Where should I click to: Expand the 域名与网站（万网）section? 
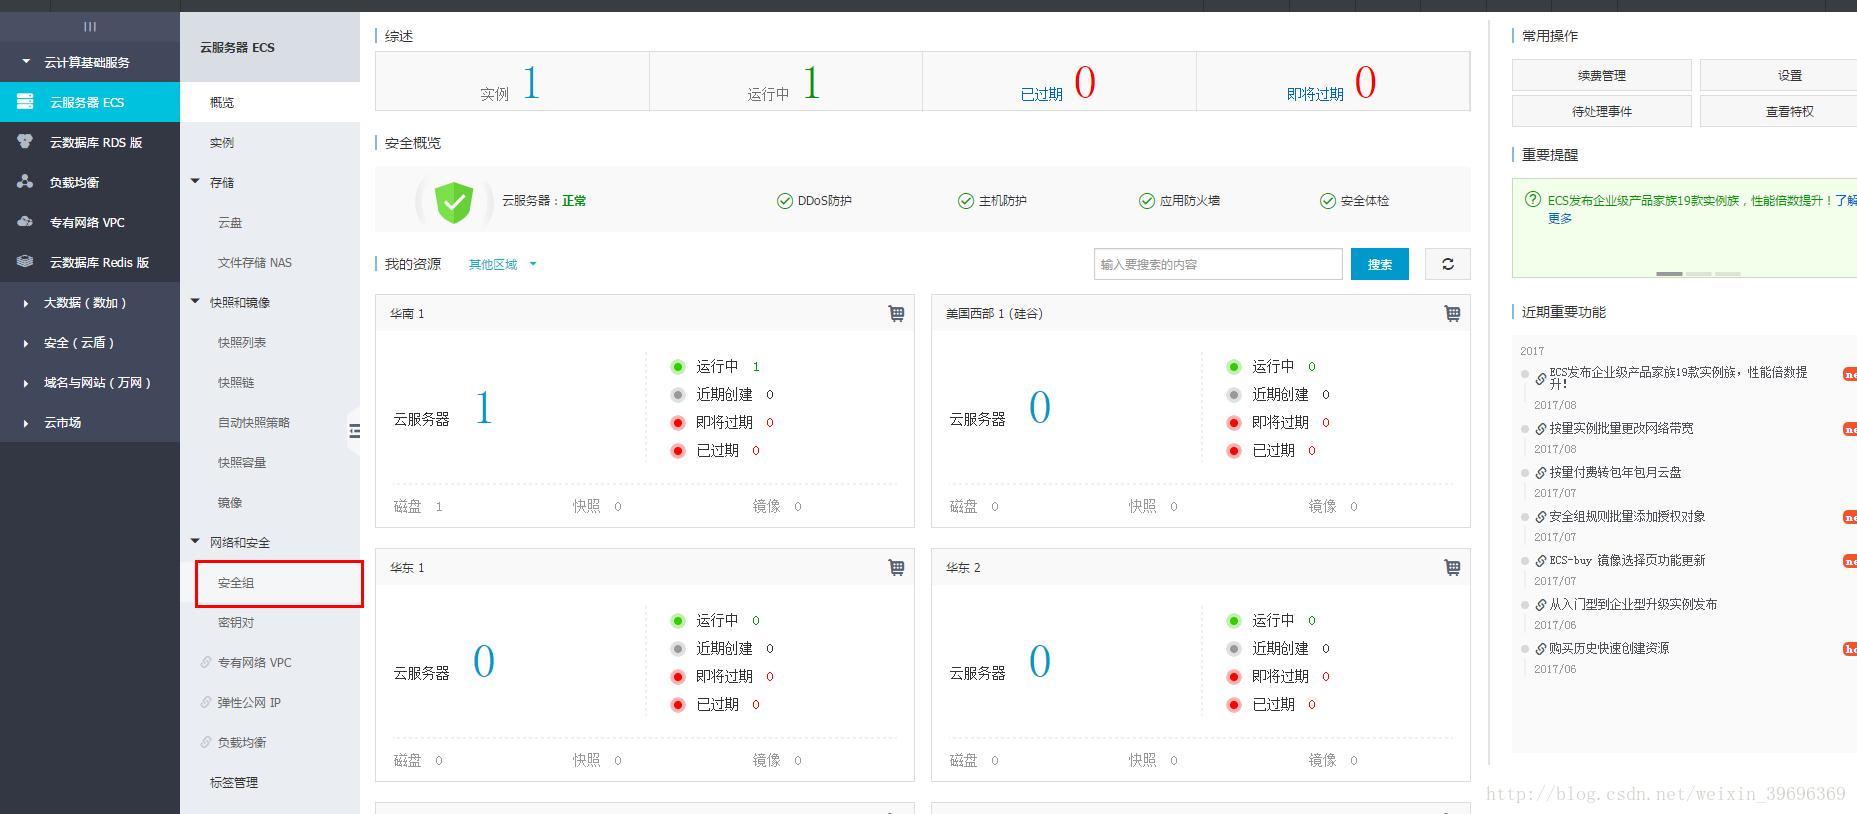tap(26, 383)
